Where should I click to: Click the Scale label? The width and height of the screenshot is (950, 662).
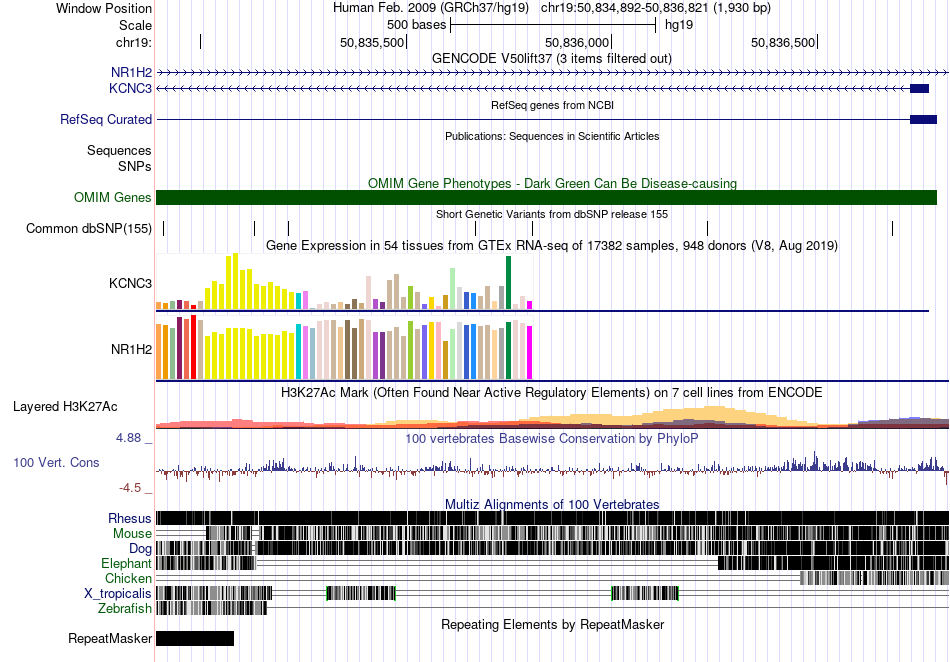pyautogui.click(x=136, y=25)
